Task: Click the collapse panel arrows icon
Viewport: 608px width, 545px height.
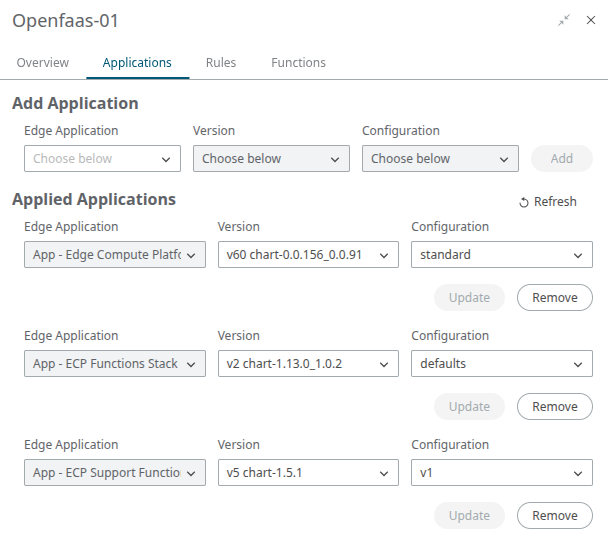Action: tap(565, 20)
